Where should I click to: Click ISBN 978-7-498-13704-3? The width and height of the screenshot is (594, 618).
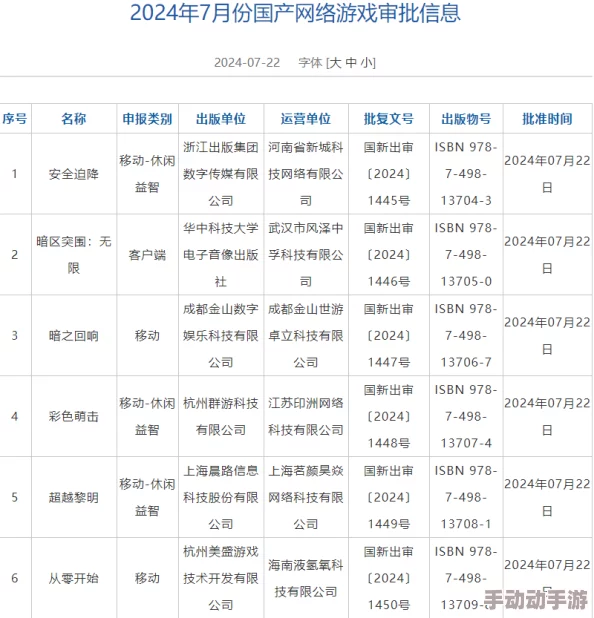(x=466, y=174)
